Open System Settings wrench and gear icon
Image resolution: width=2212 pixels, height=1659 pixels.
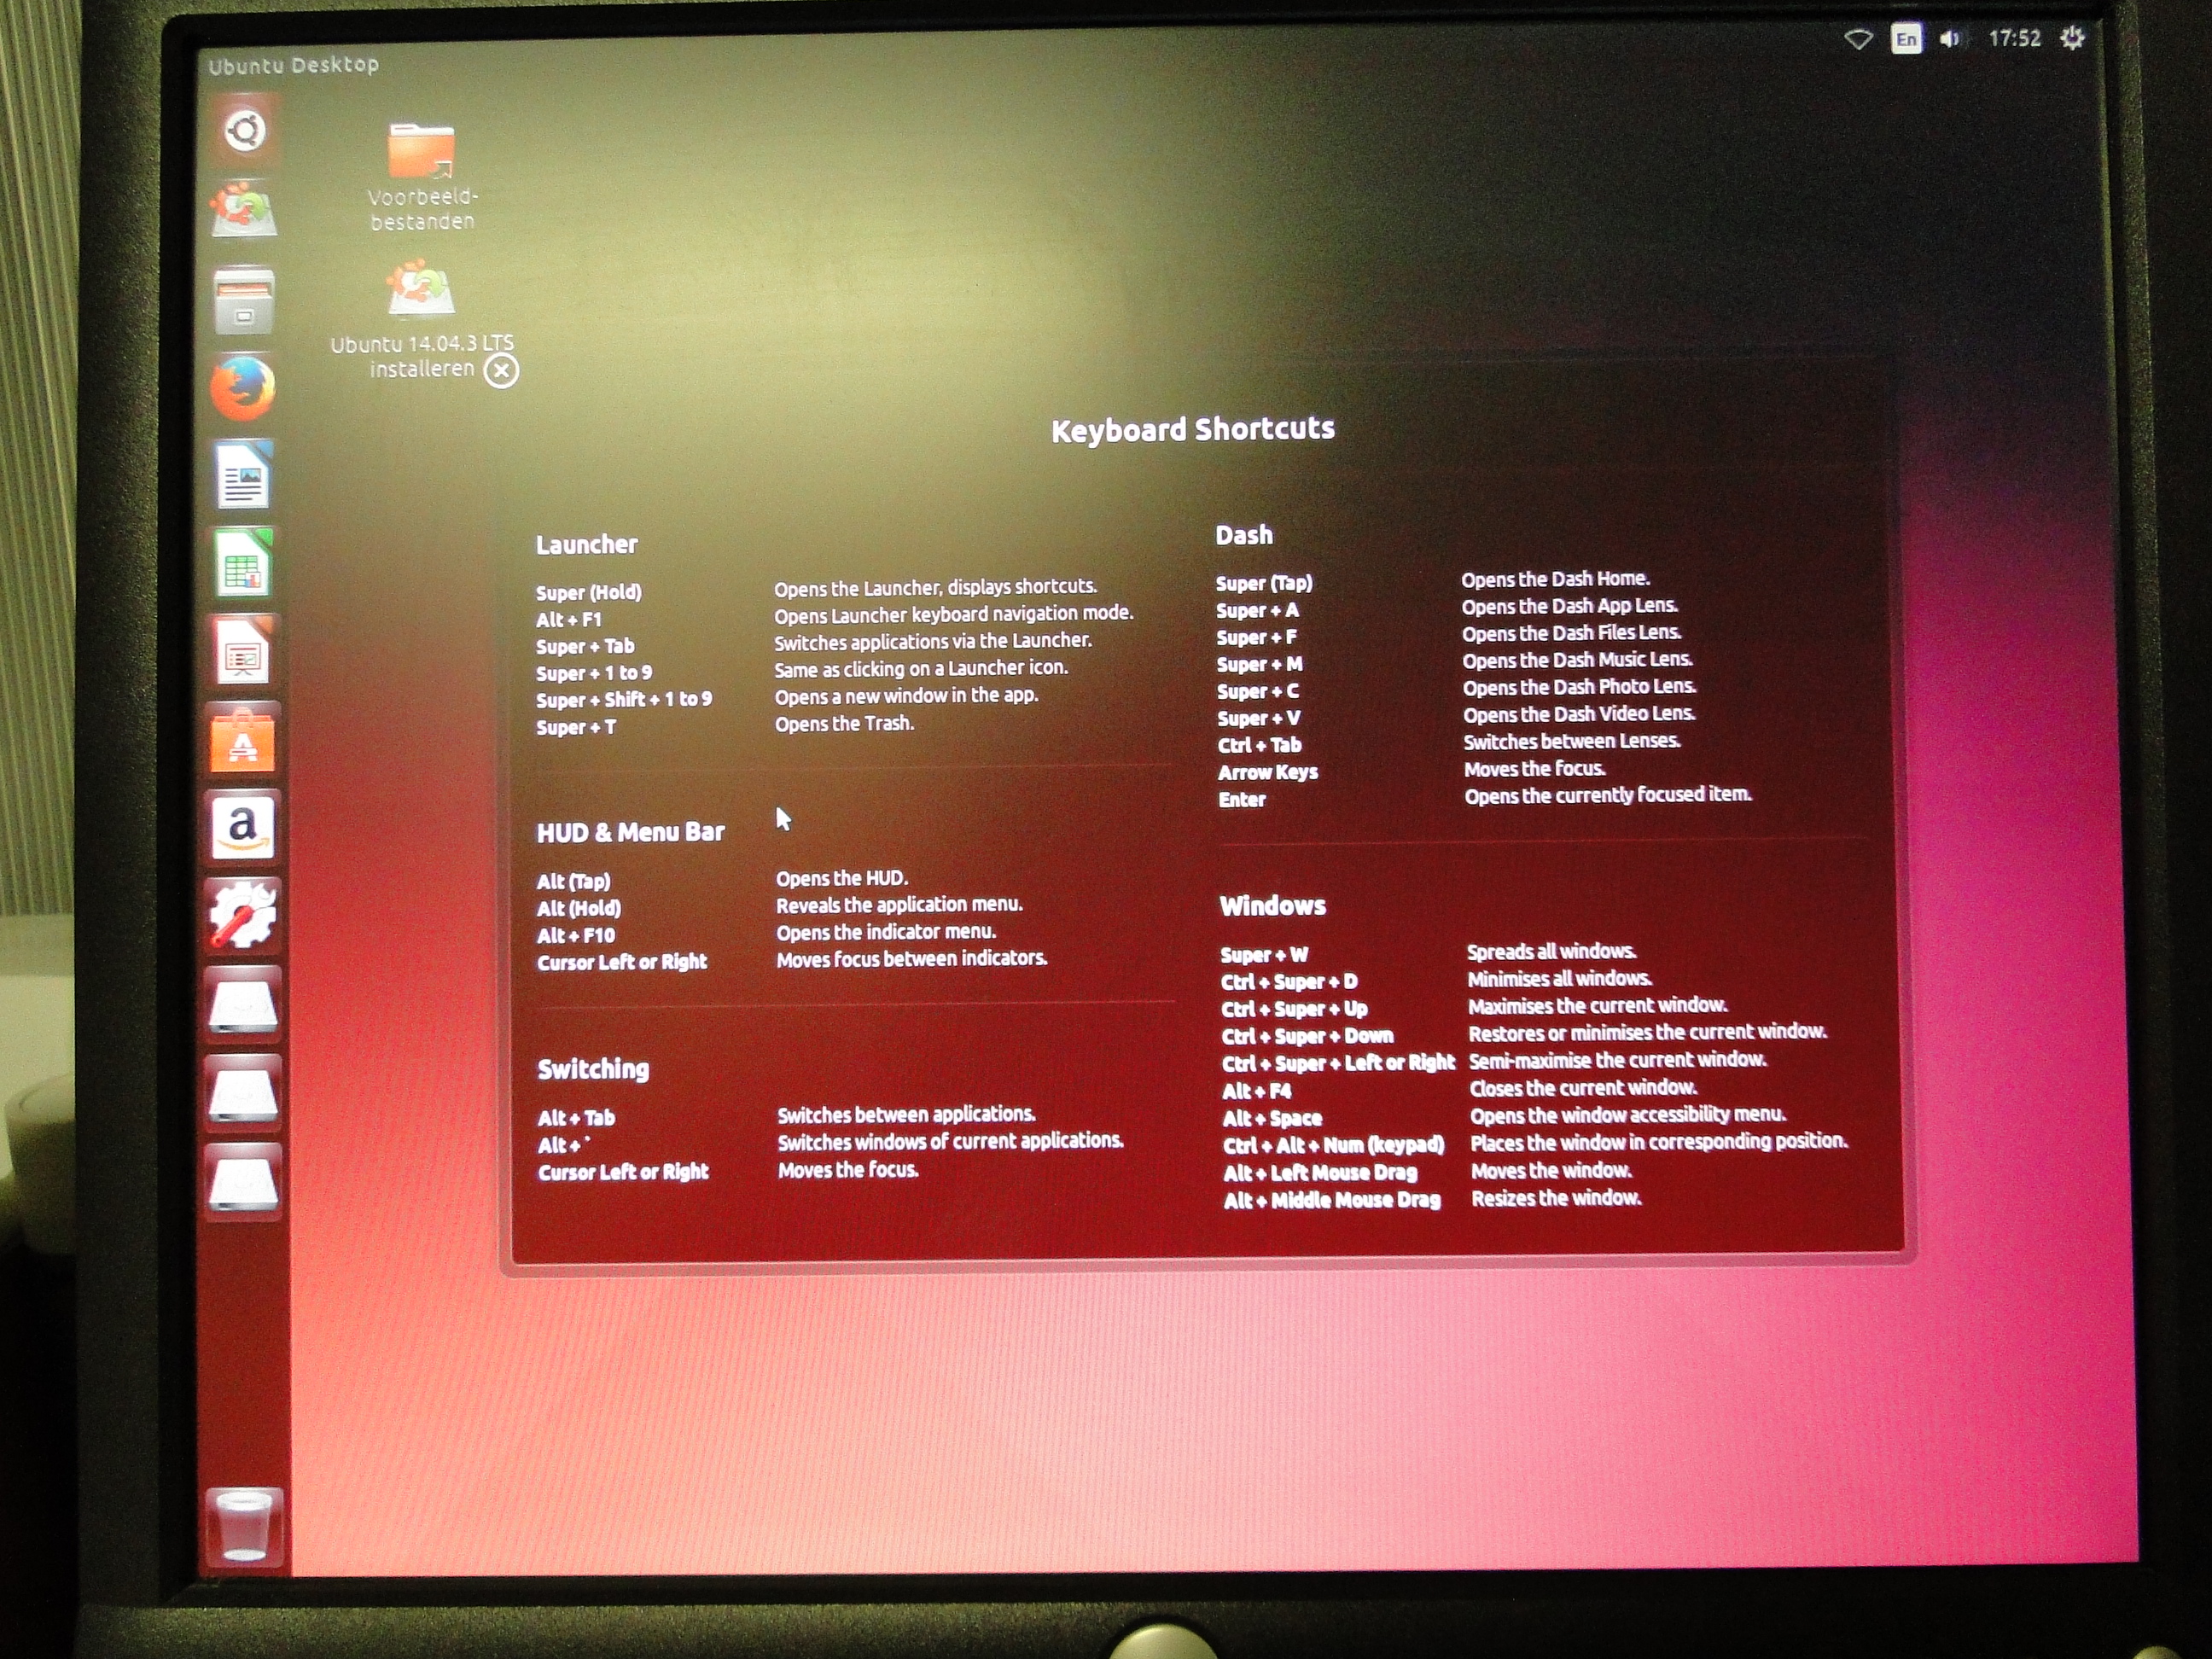(243, 914)
